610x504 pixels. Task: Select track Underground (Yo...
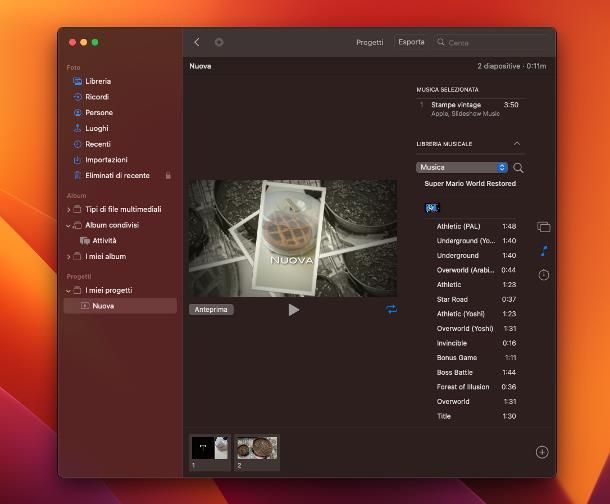(x=476, y=241)
